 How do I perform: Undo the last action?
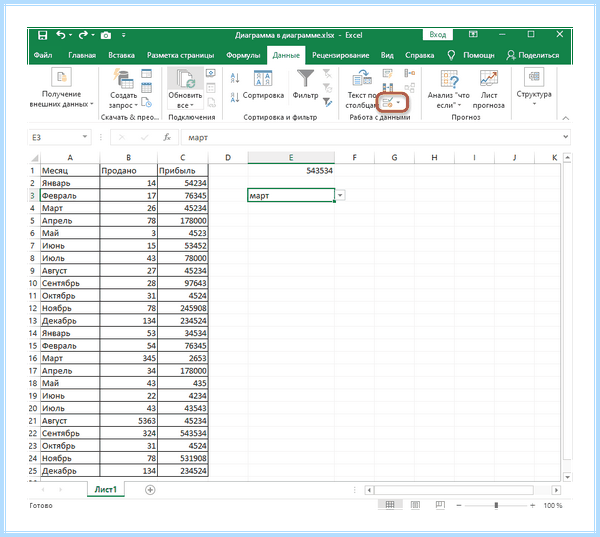click(x=60, y=35)
